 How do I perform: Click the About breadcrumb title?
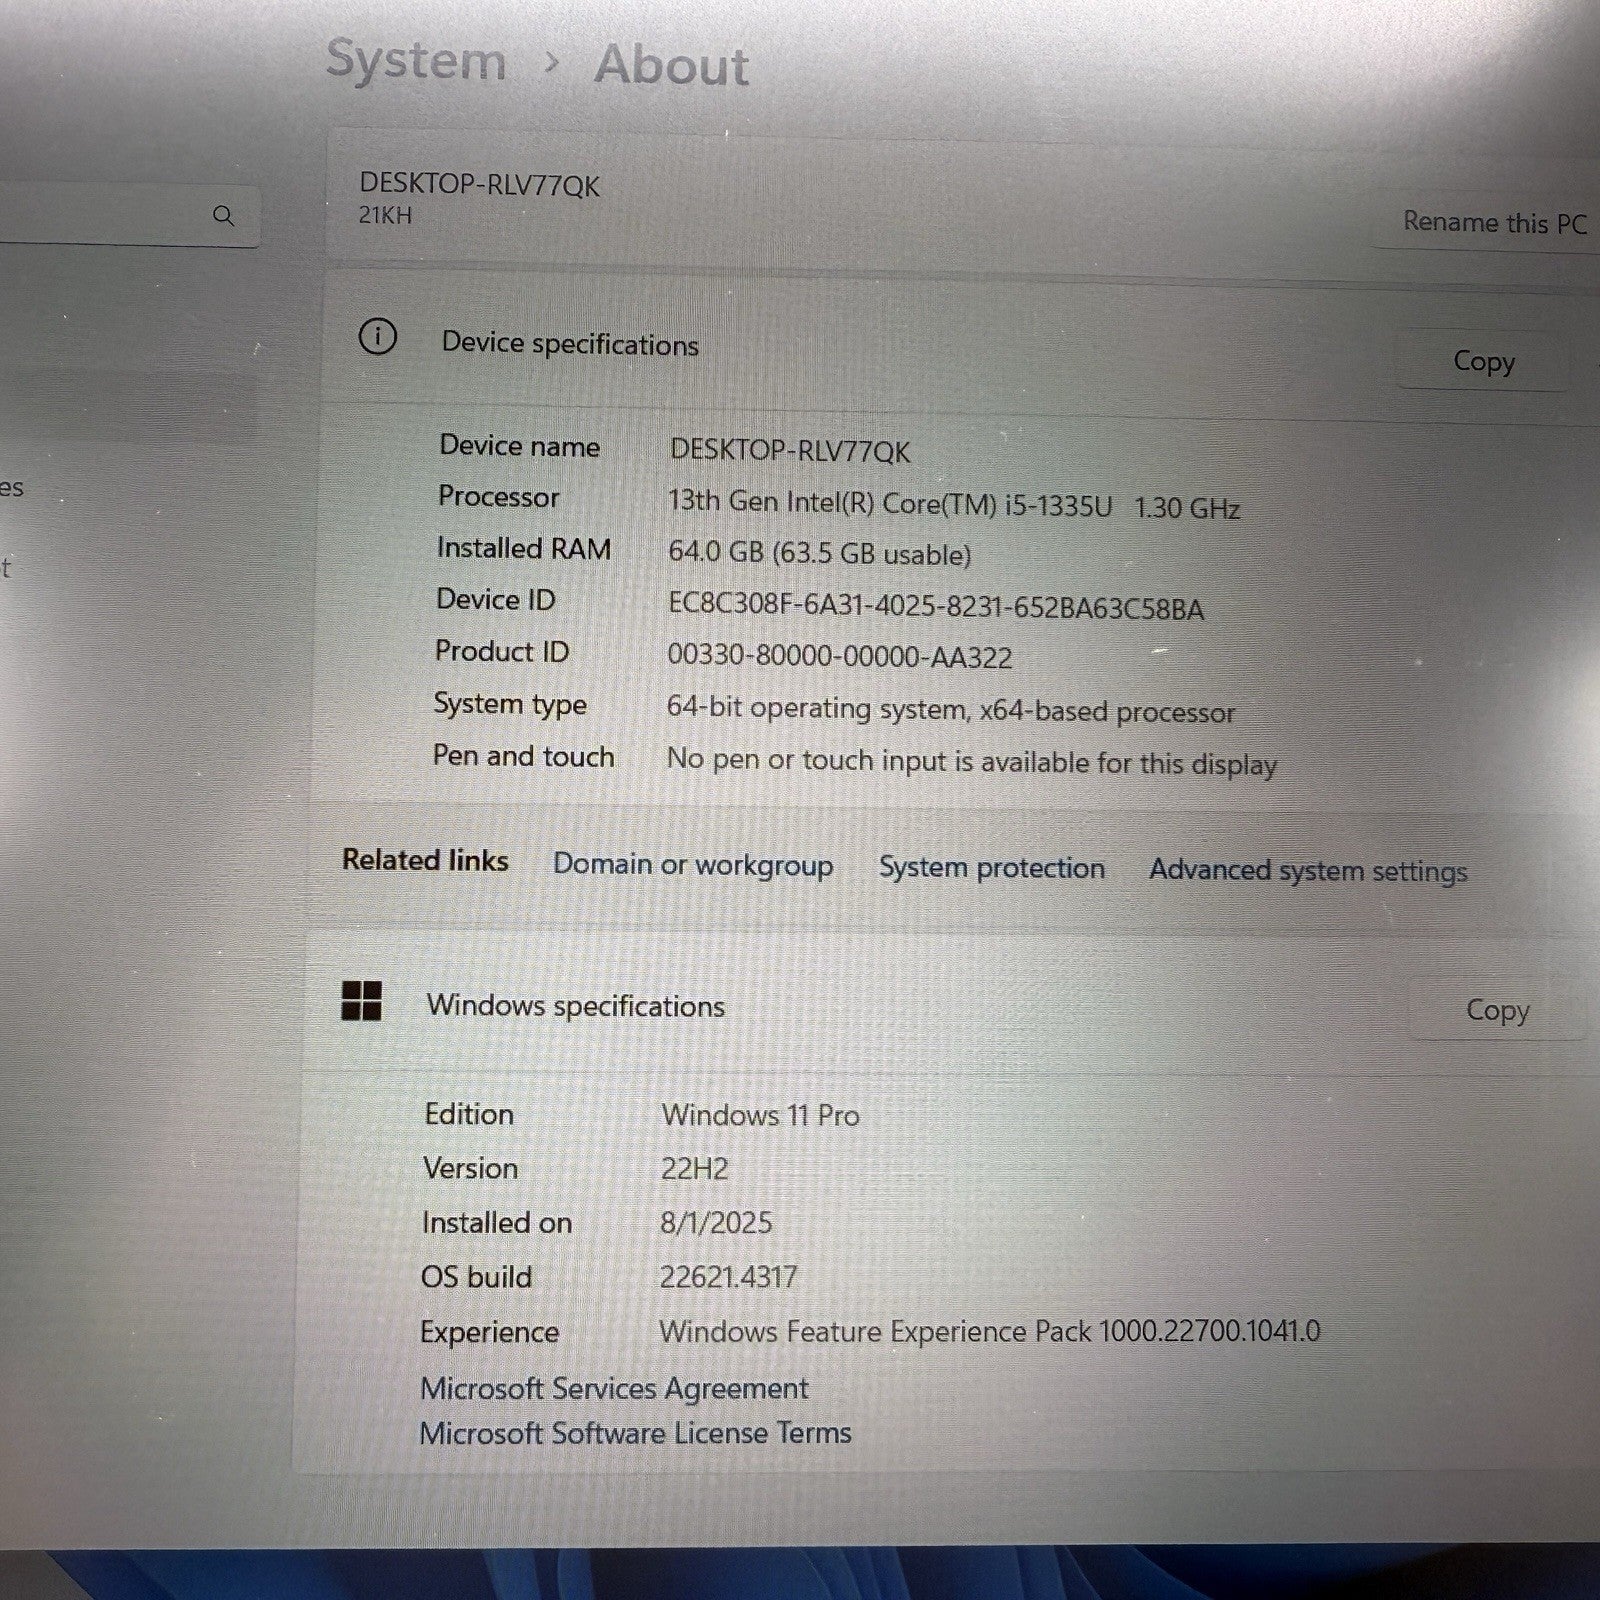click(672, 66)
